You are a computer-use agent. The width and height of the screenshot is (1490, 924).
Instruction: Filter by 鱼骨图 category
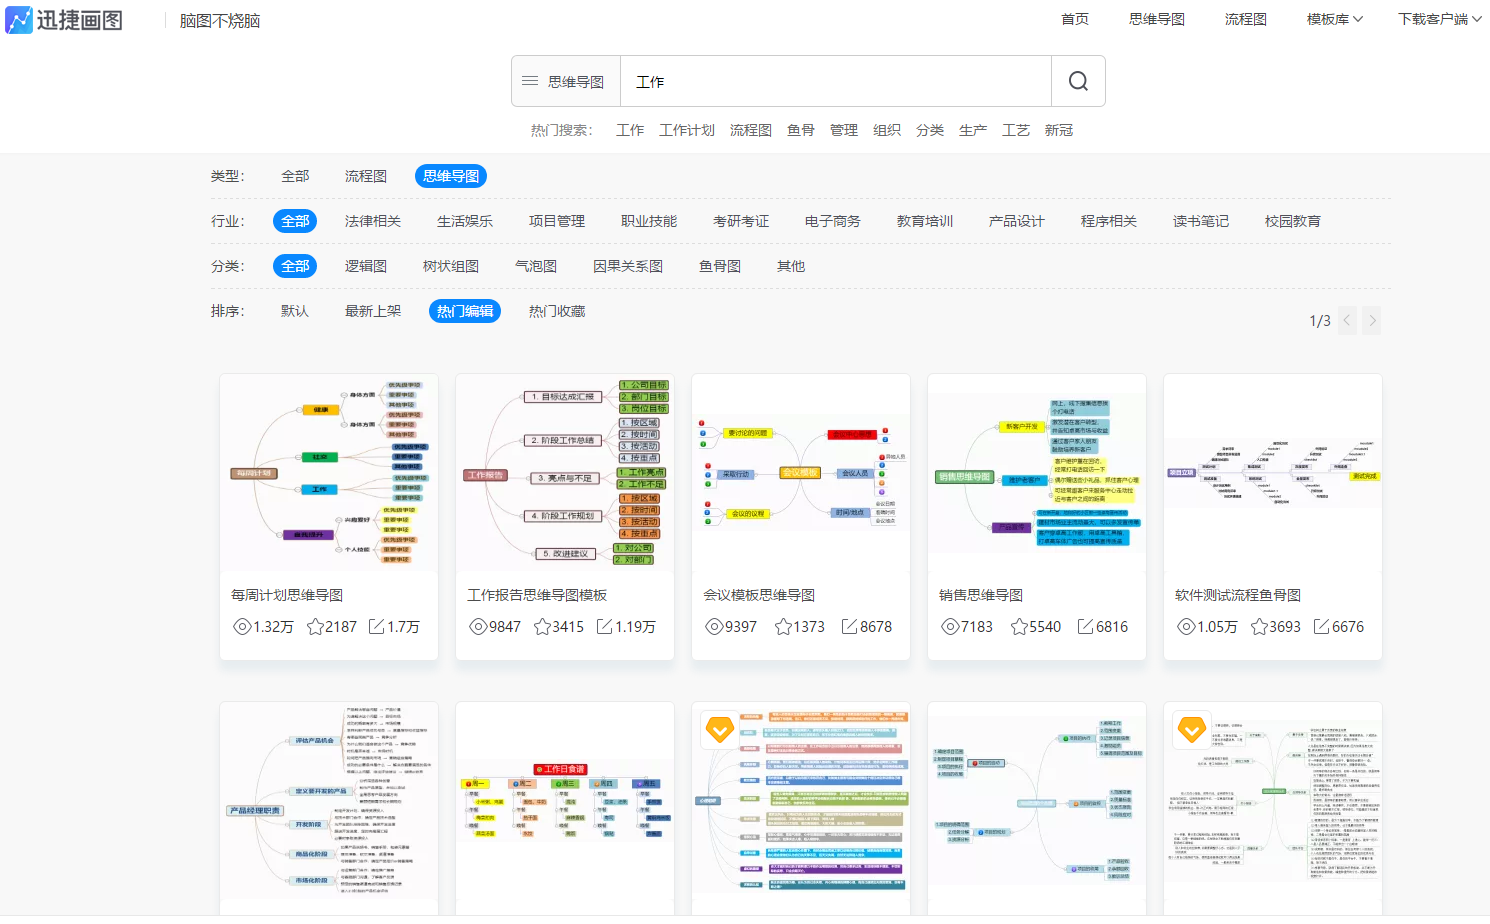(x=719, y=265)
